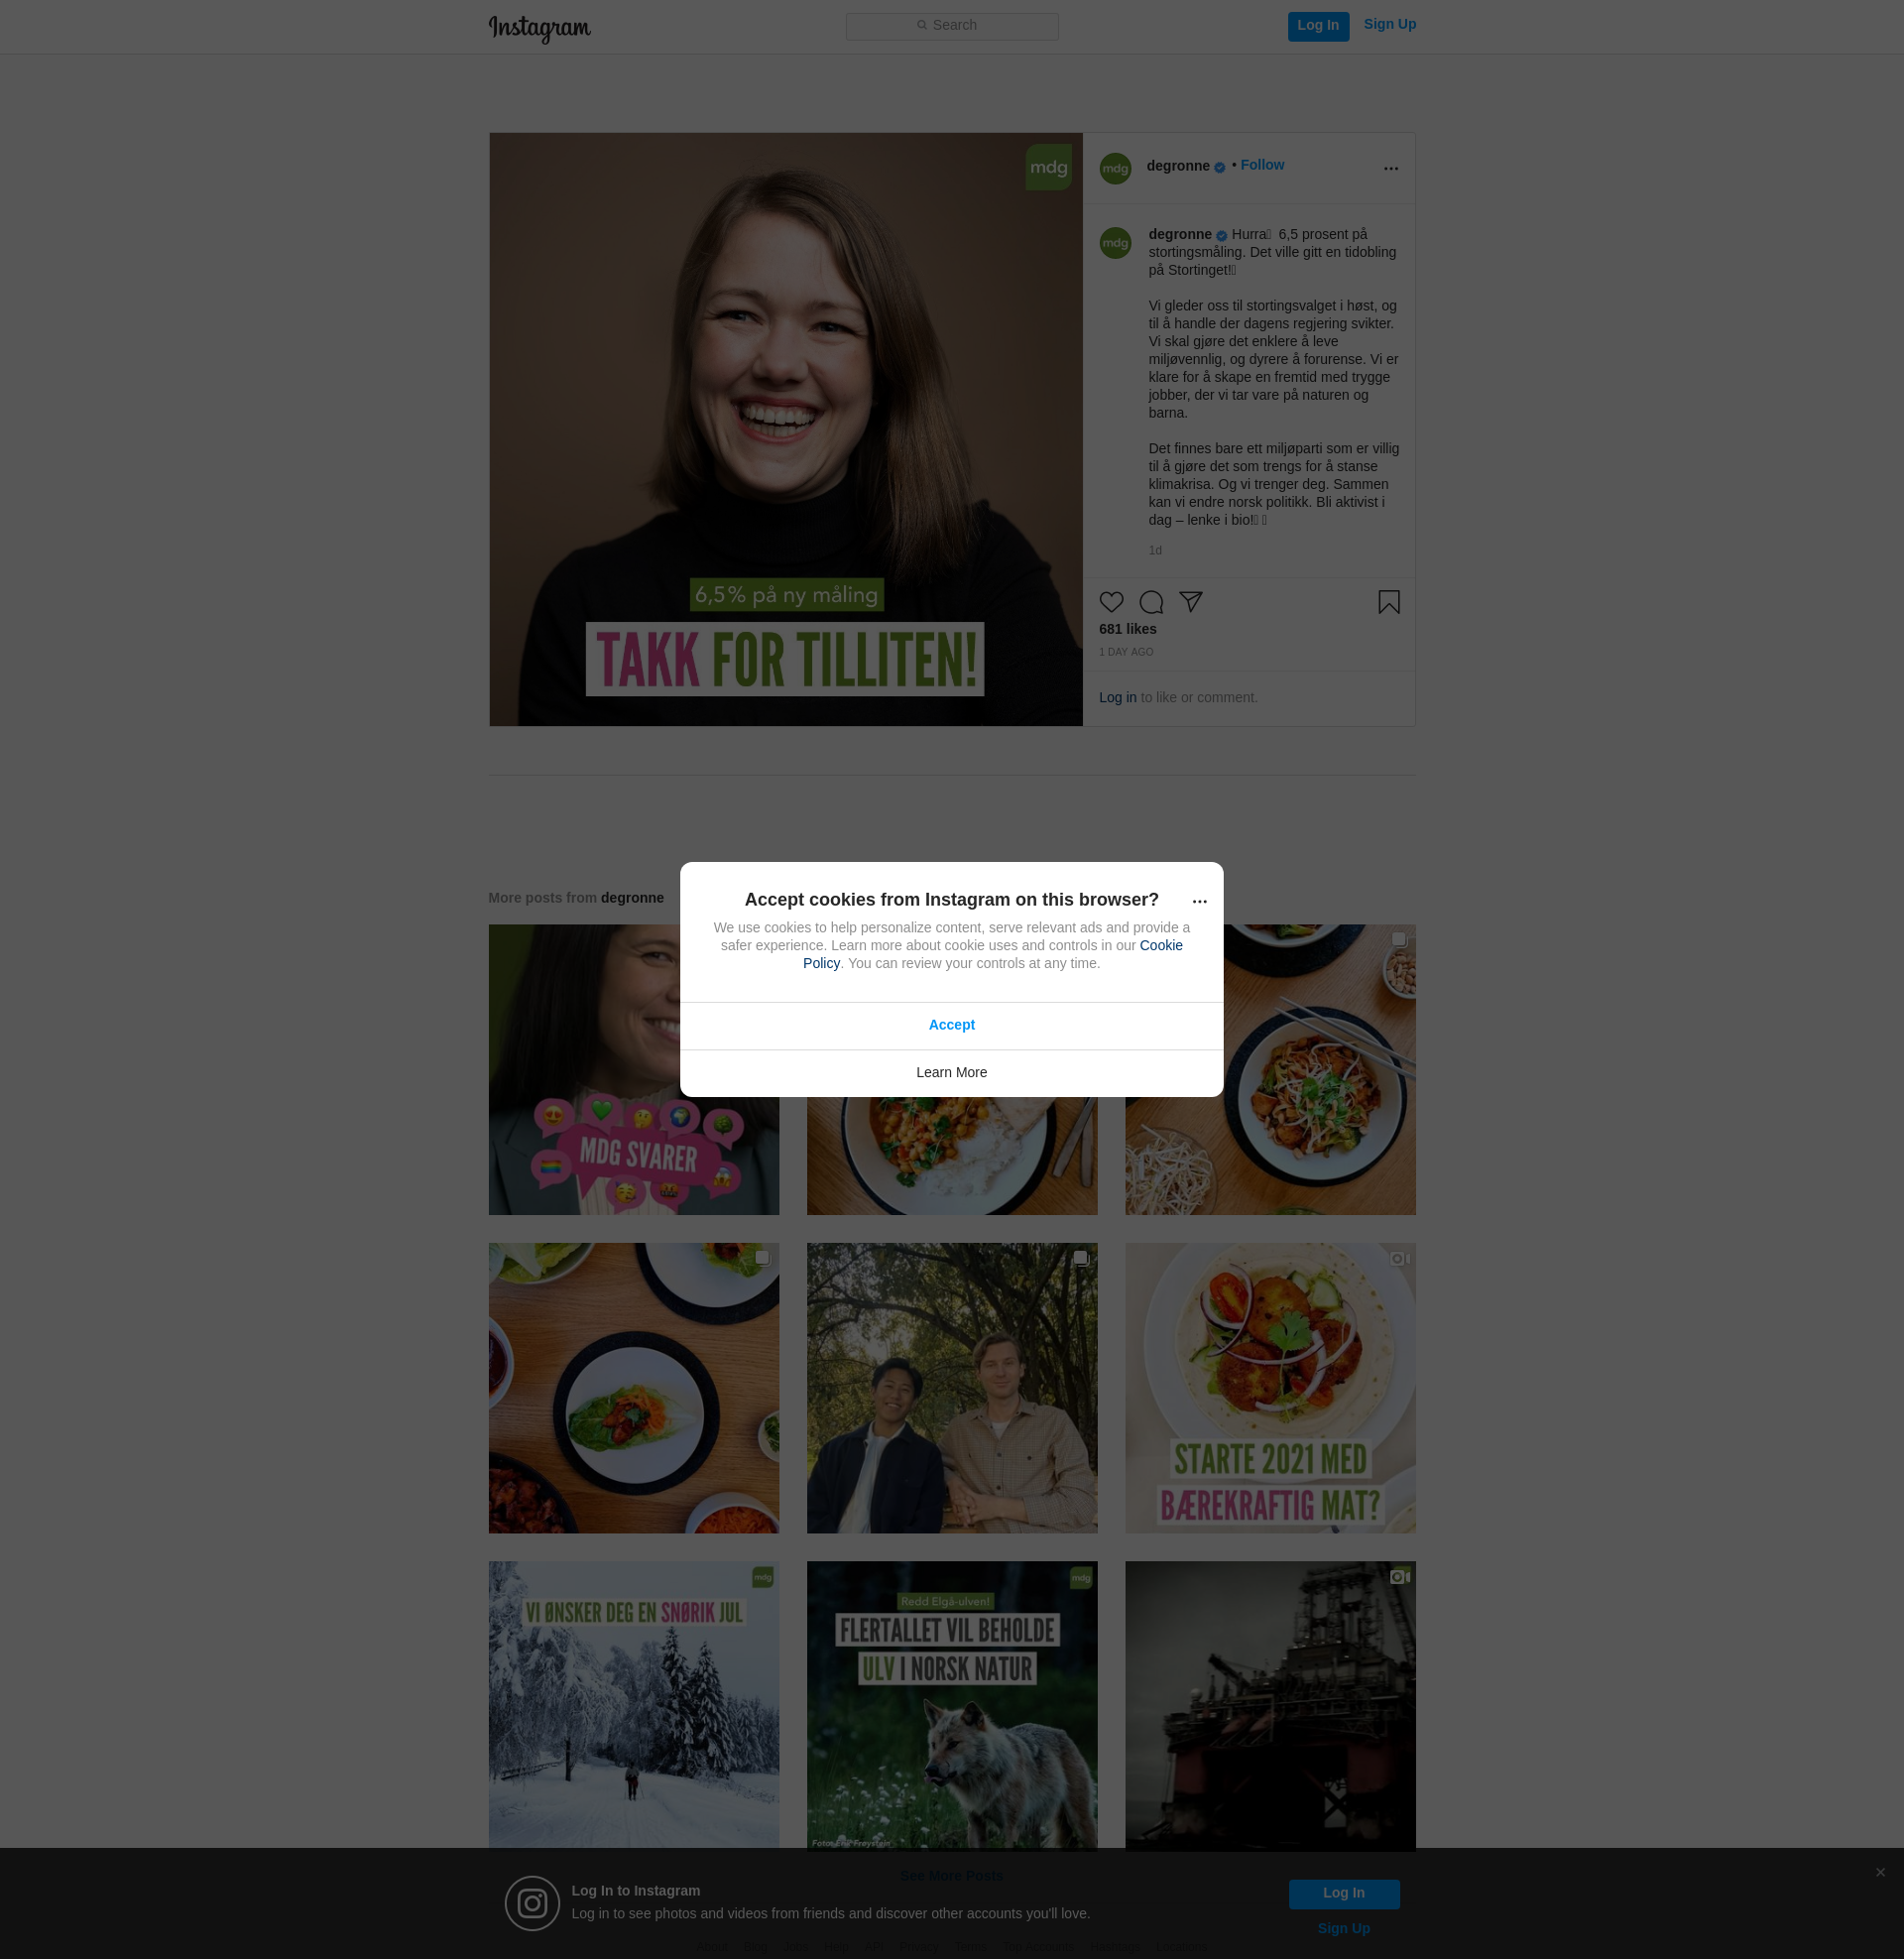This screenshot has width=1904, height=1959.
Task: Click degronne username in caption
Action: [1180, 234]
